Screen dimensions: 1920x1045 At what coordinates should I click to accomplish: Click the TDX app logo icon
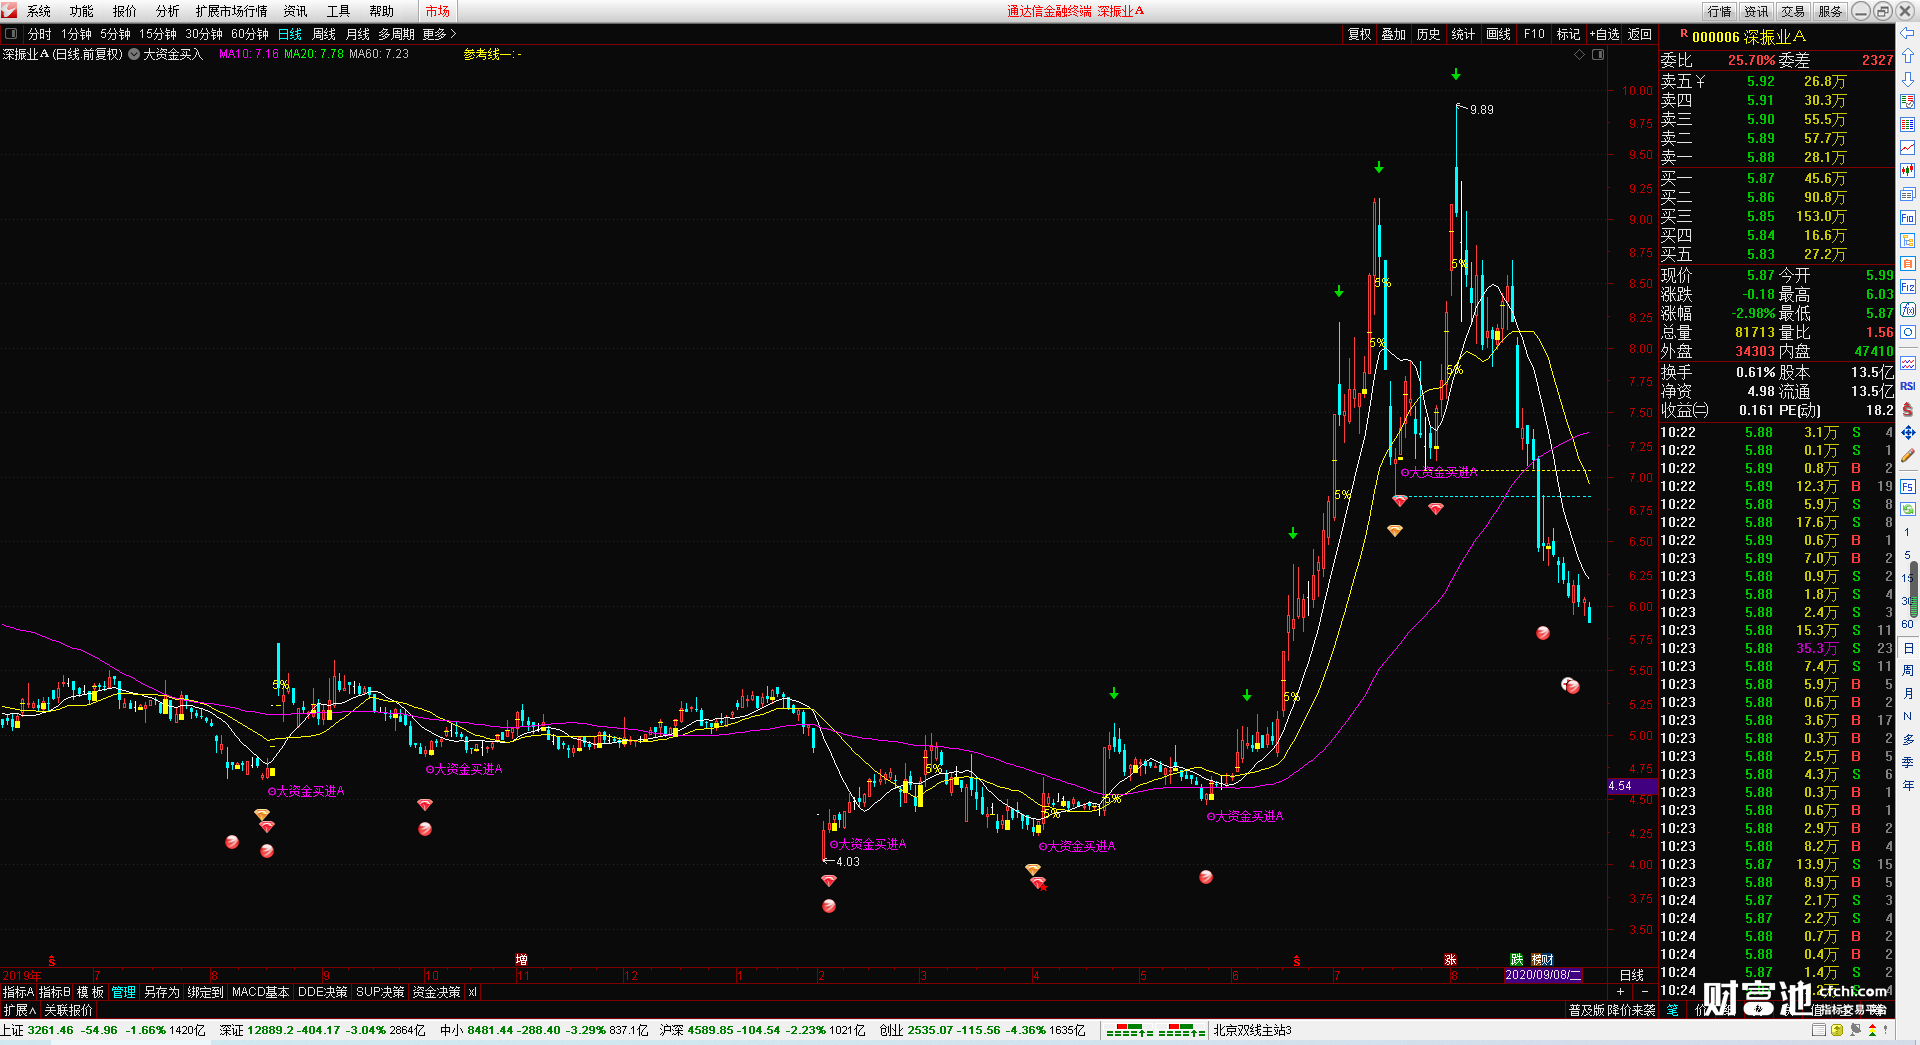point(9,10)
